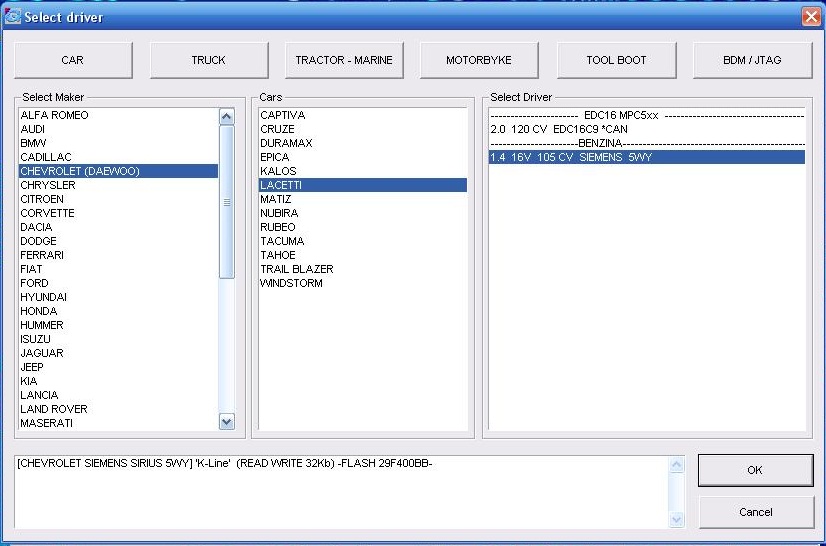
Task: Switch to the MOTORBYKE category
Action: tap(479, 60)
